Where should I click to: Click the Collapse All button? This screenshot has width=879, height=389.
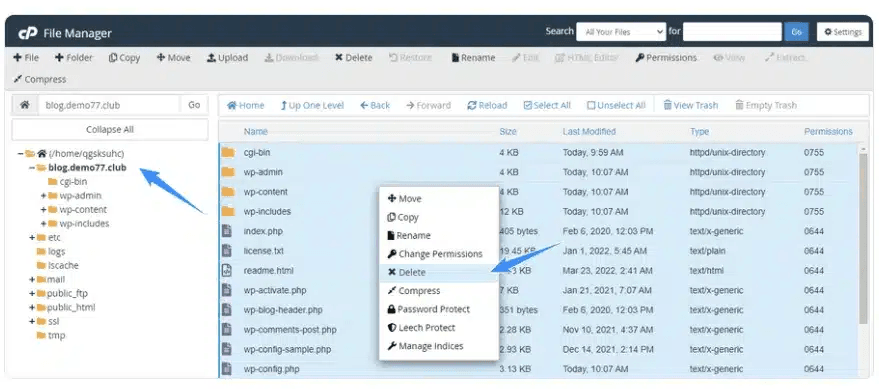(110, 129)
